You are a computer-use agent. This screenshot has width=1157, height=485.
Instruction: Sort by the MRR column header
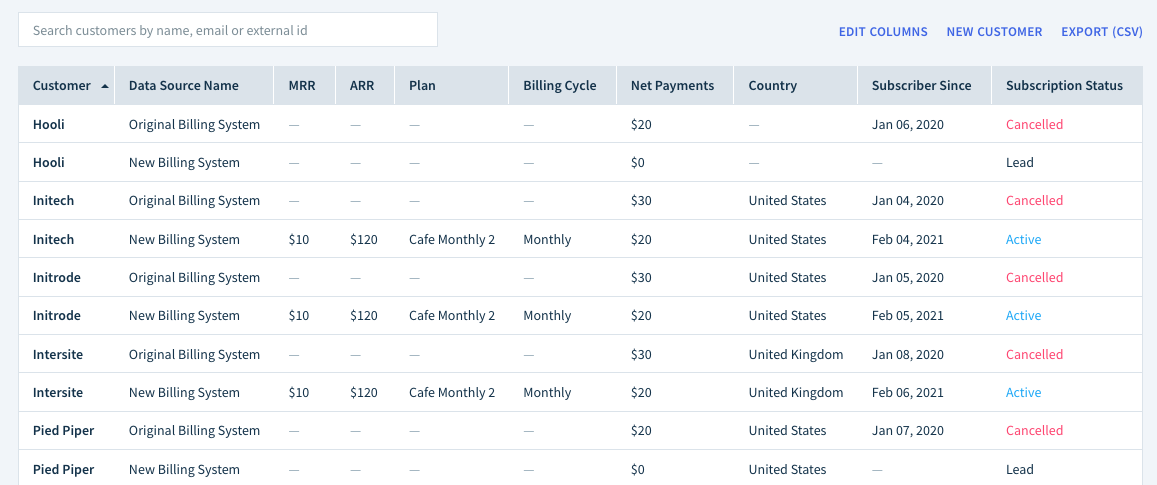(x=302, y=86)
